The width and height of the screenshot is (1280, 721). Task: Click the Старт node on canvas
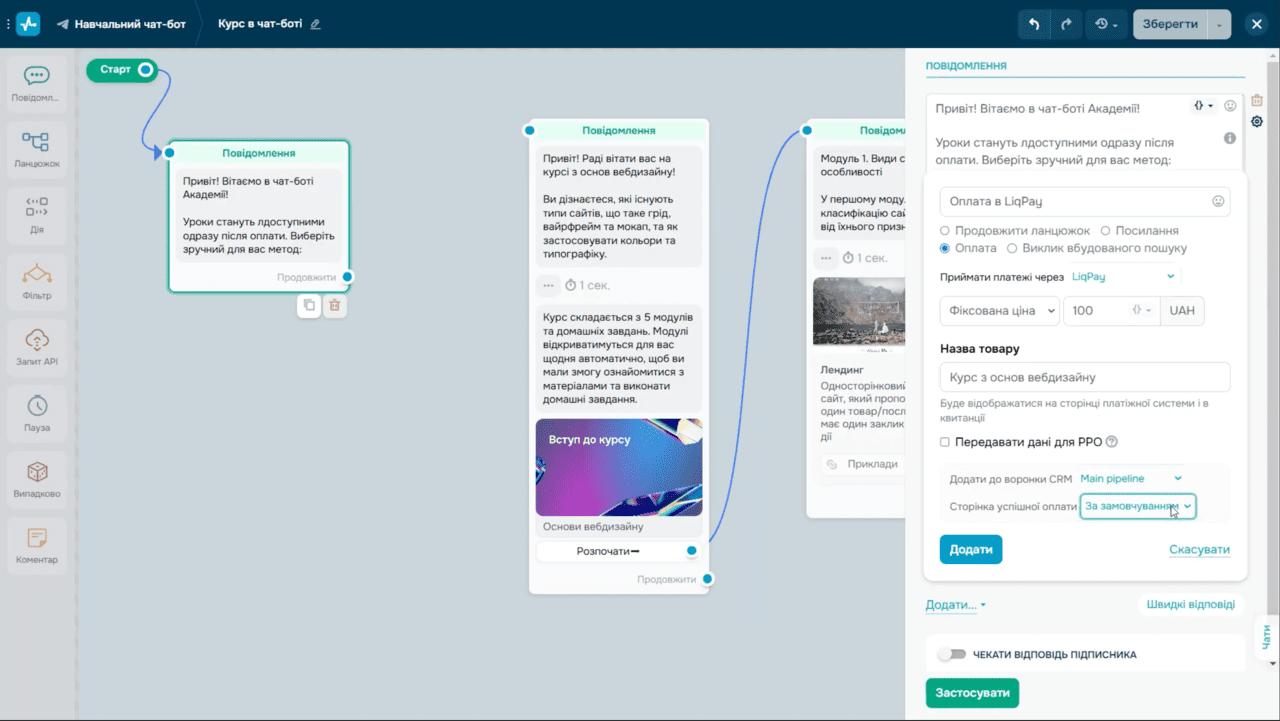click(x=115, y=70)
